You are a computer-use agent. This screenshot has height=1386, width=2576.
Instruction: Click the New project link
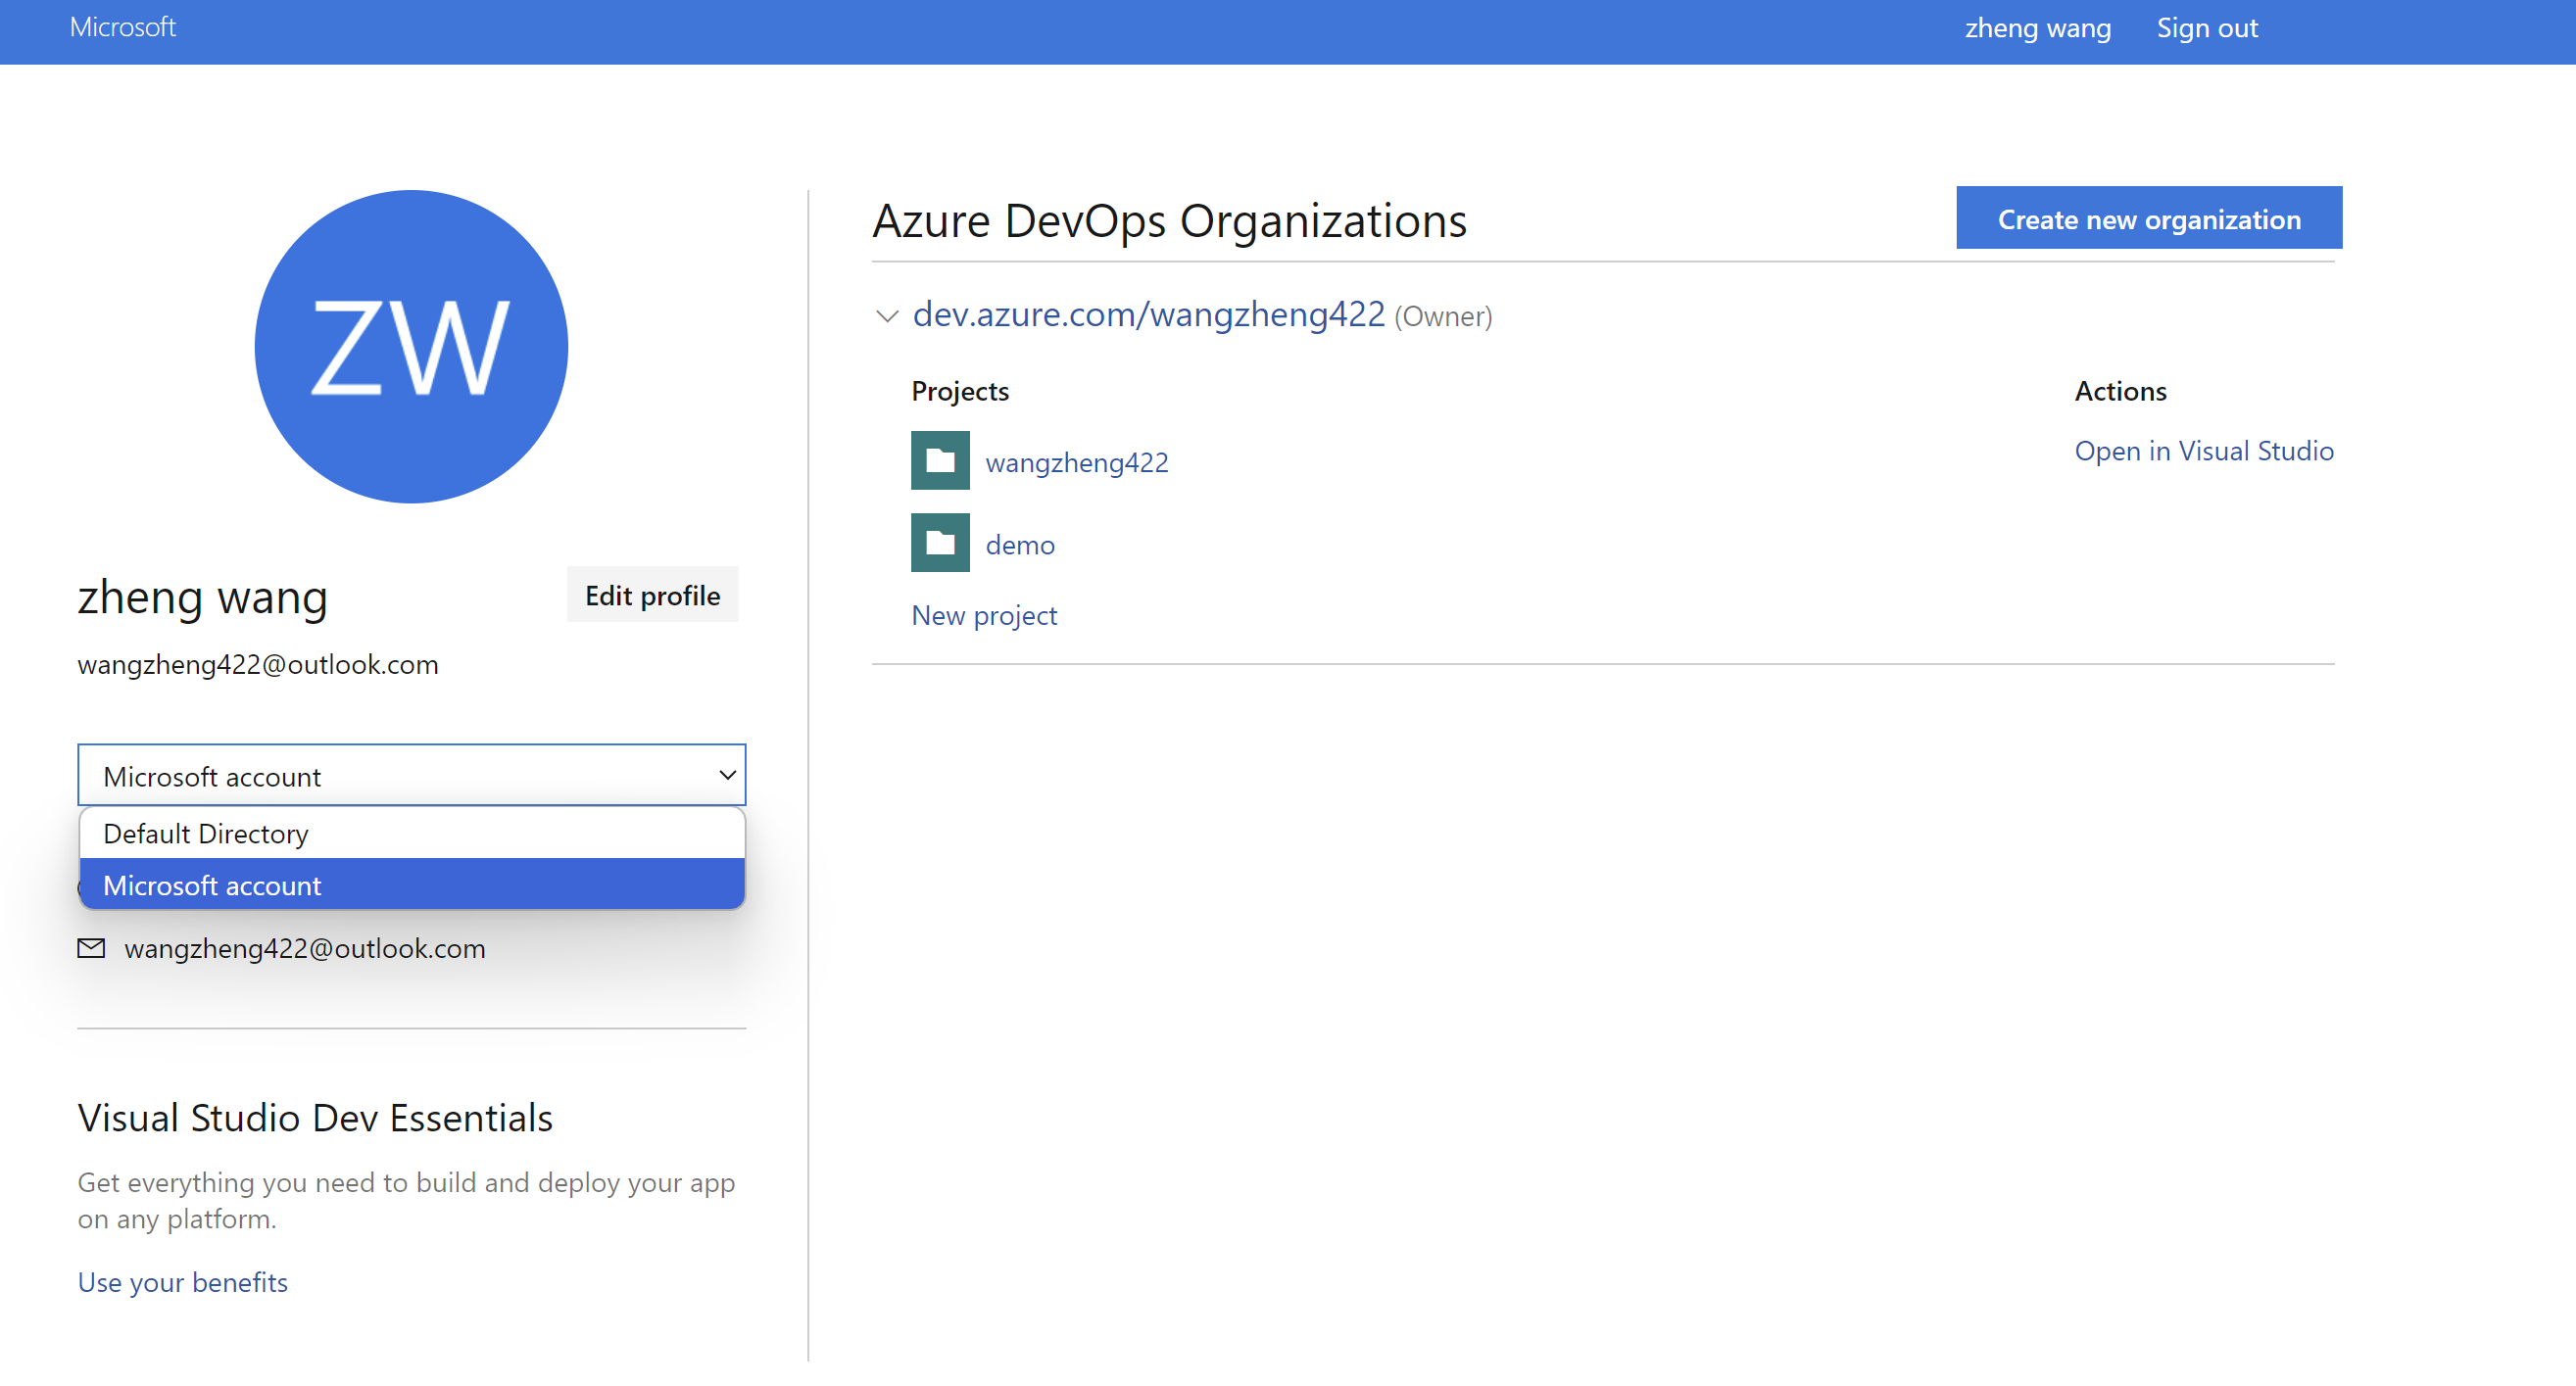(983, 615)
